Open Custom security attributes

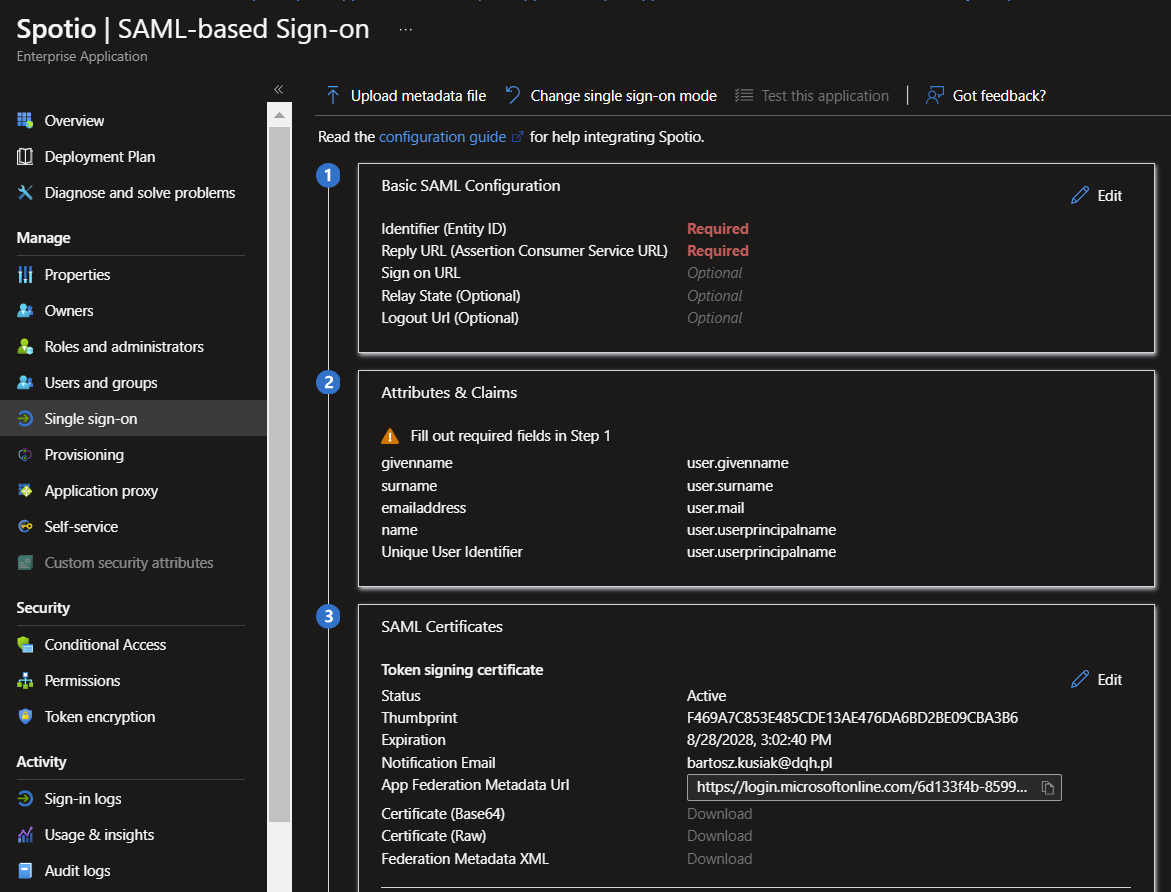[x=129, y=562]
